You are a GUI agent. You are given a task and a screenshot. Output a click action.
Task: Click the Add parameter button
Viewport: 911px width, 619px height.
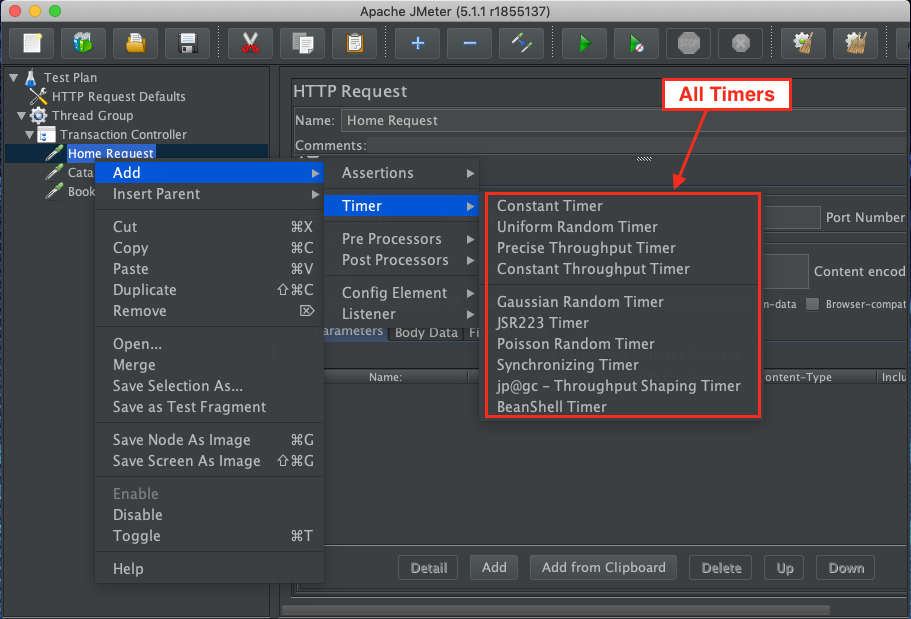click(494, 568)
